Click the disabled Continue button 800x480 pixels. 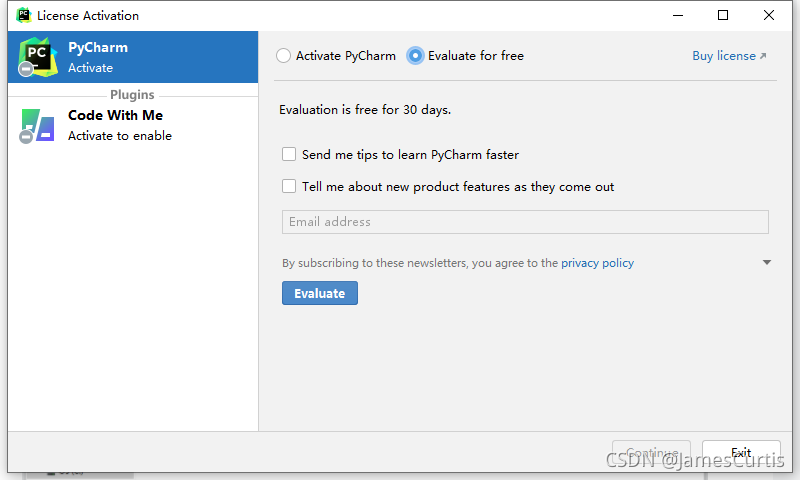click(x=652, y=452)
